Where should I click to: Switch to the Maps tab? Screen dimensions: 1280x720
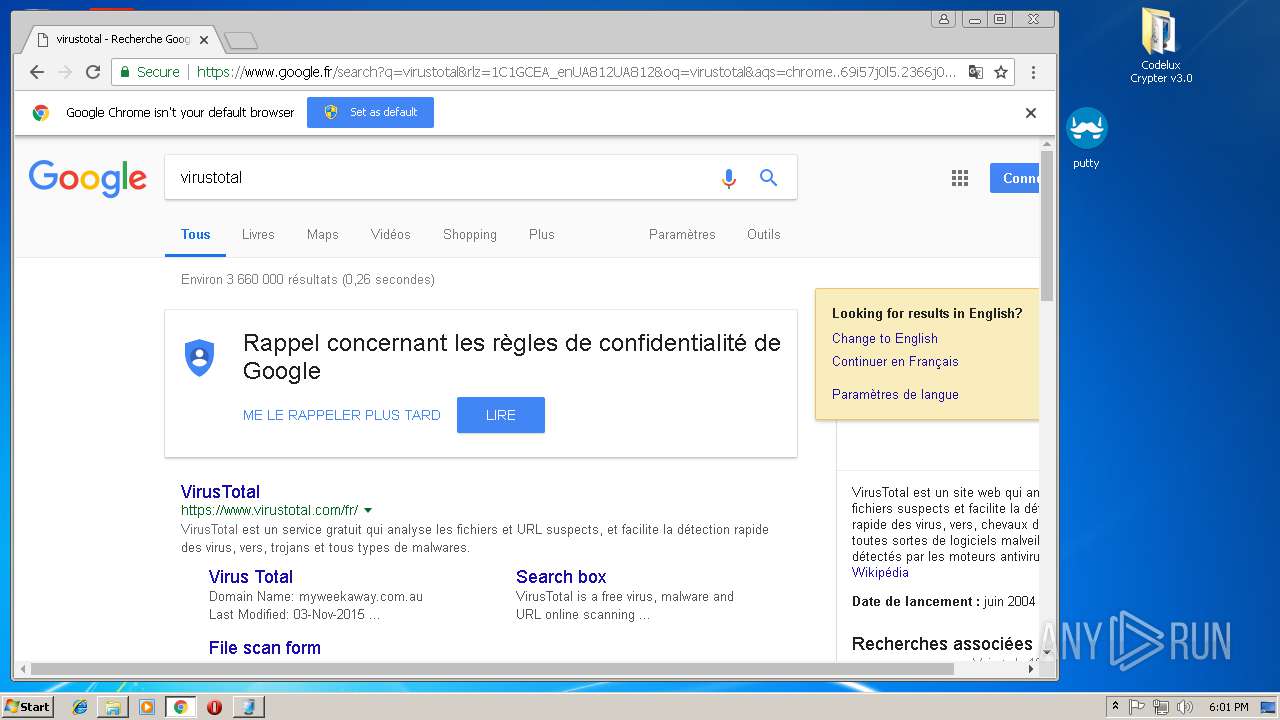(323, 234)
